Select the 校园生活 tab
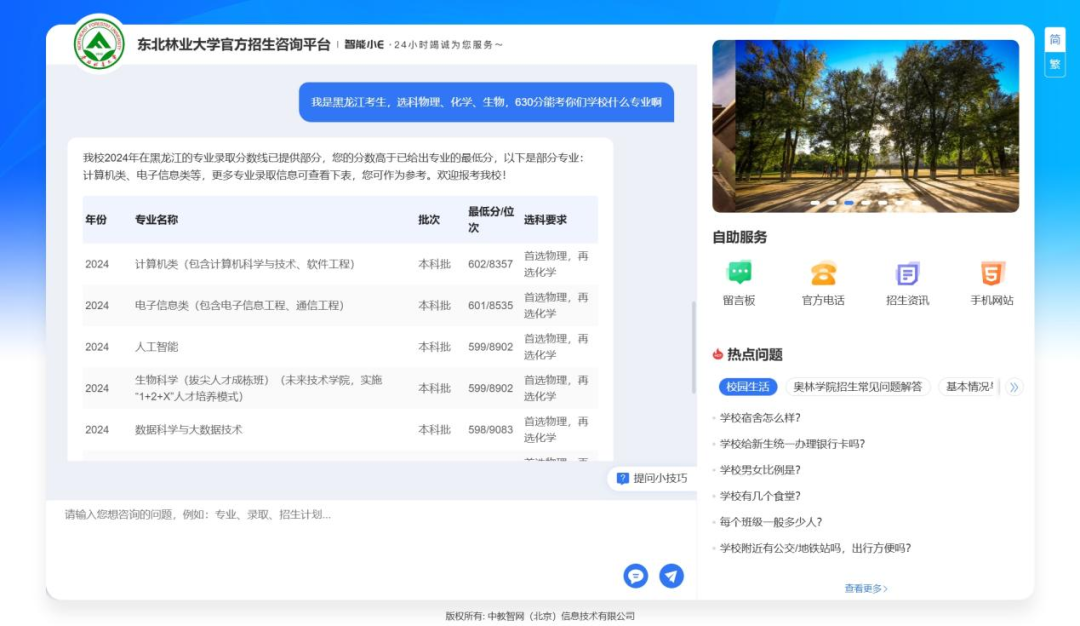This screenshot has width=1080, height=626. pyautogui.click(x=748, y=387)
